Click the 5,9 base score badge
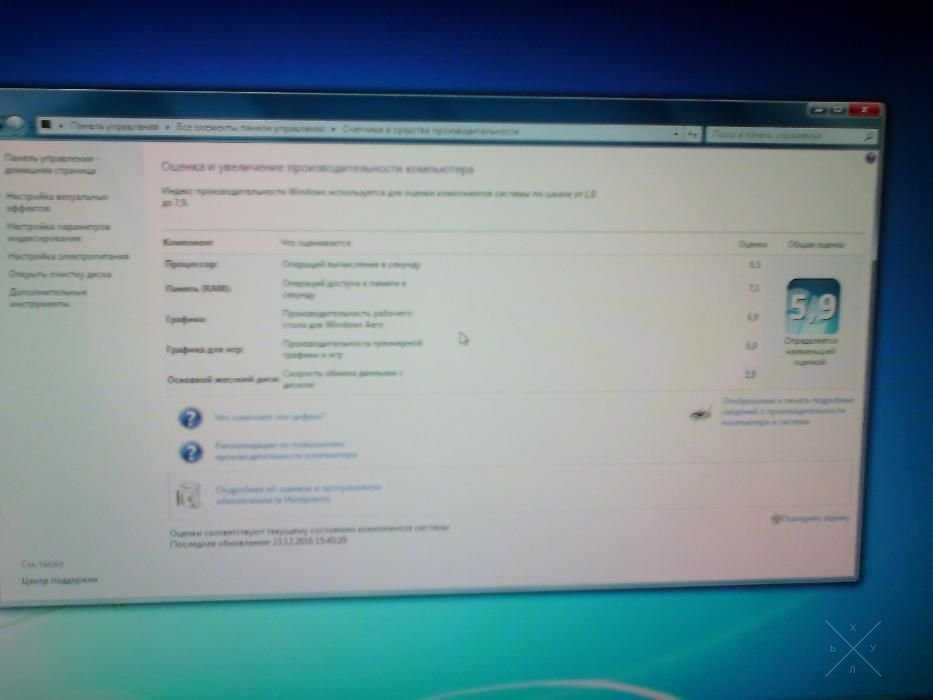933x700 pixels. tap(813, 307)
